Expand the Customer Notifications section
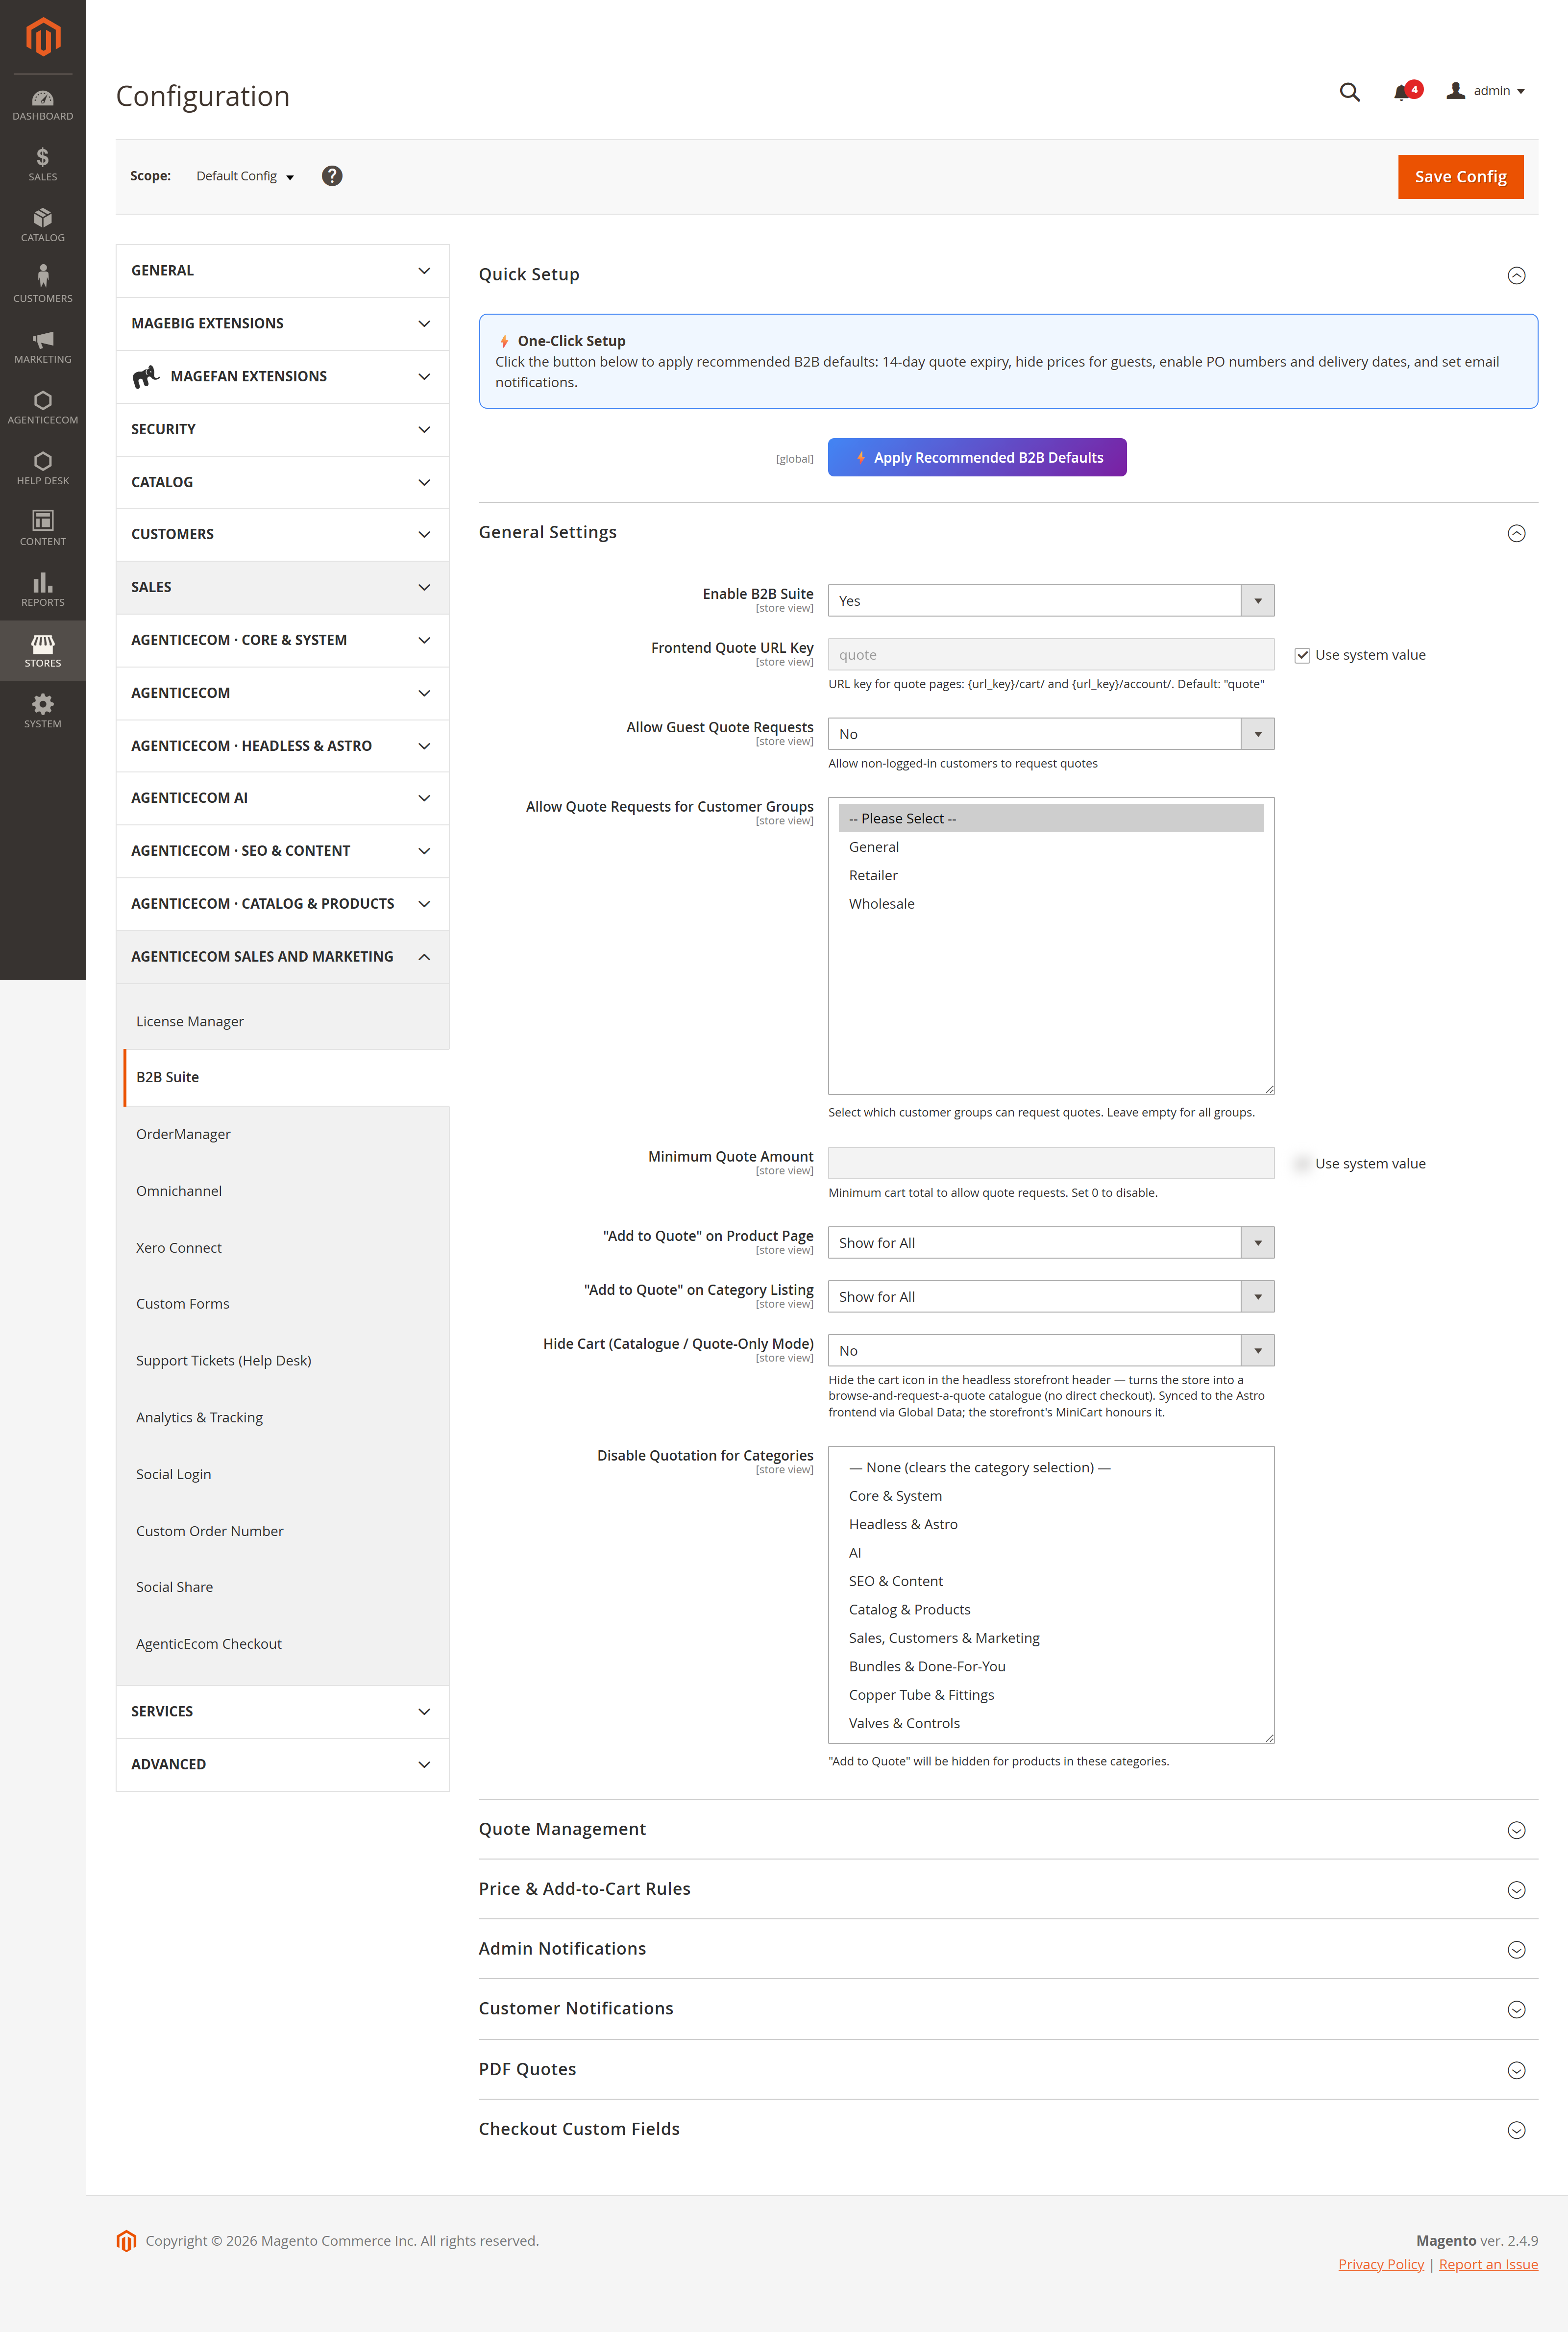1568x2332 pixels. pyautogui.click(x=1008, y=2010)
